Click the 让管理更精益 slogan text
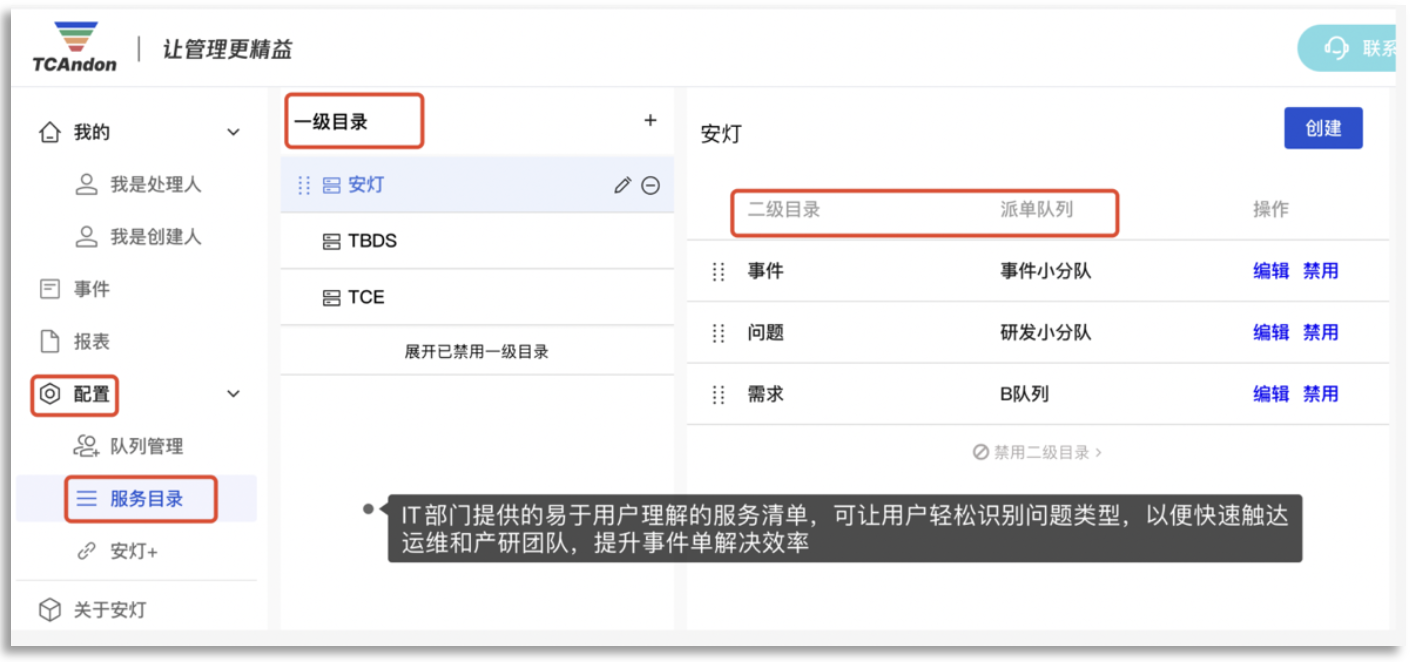This screenshot has width=1410, height=662. point(227,49)
